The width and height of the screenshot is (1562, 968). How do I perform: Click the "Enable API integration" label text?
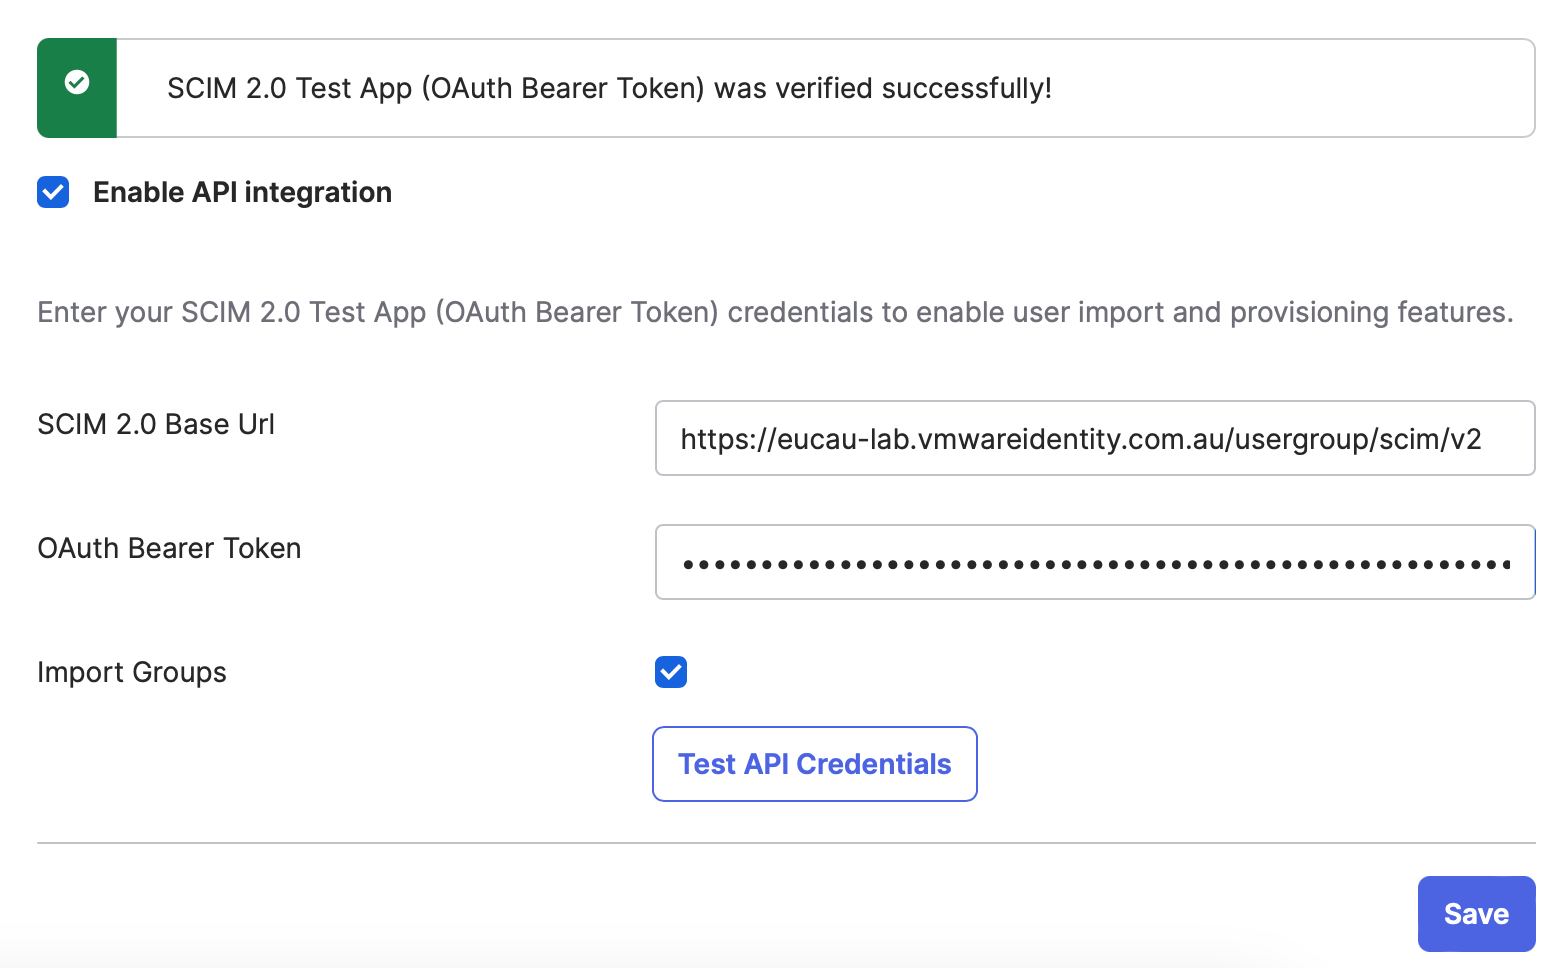(x=242, y=192)
